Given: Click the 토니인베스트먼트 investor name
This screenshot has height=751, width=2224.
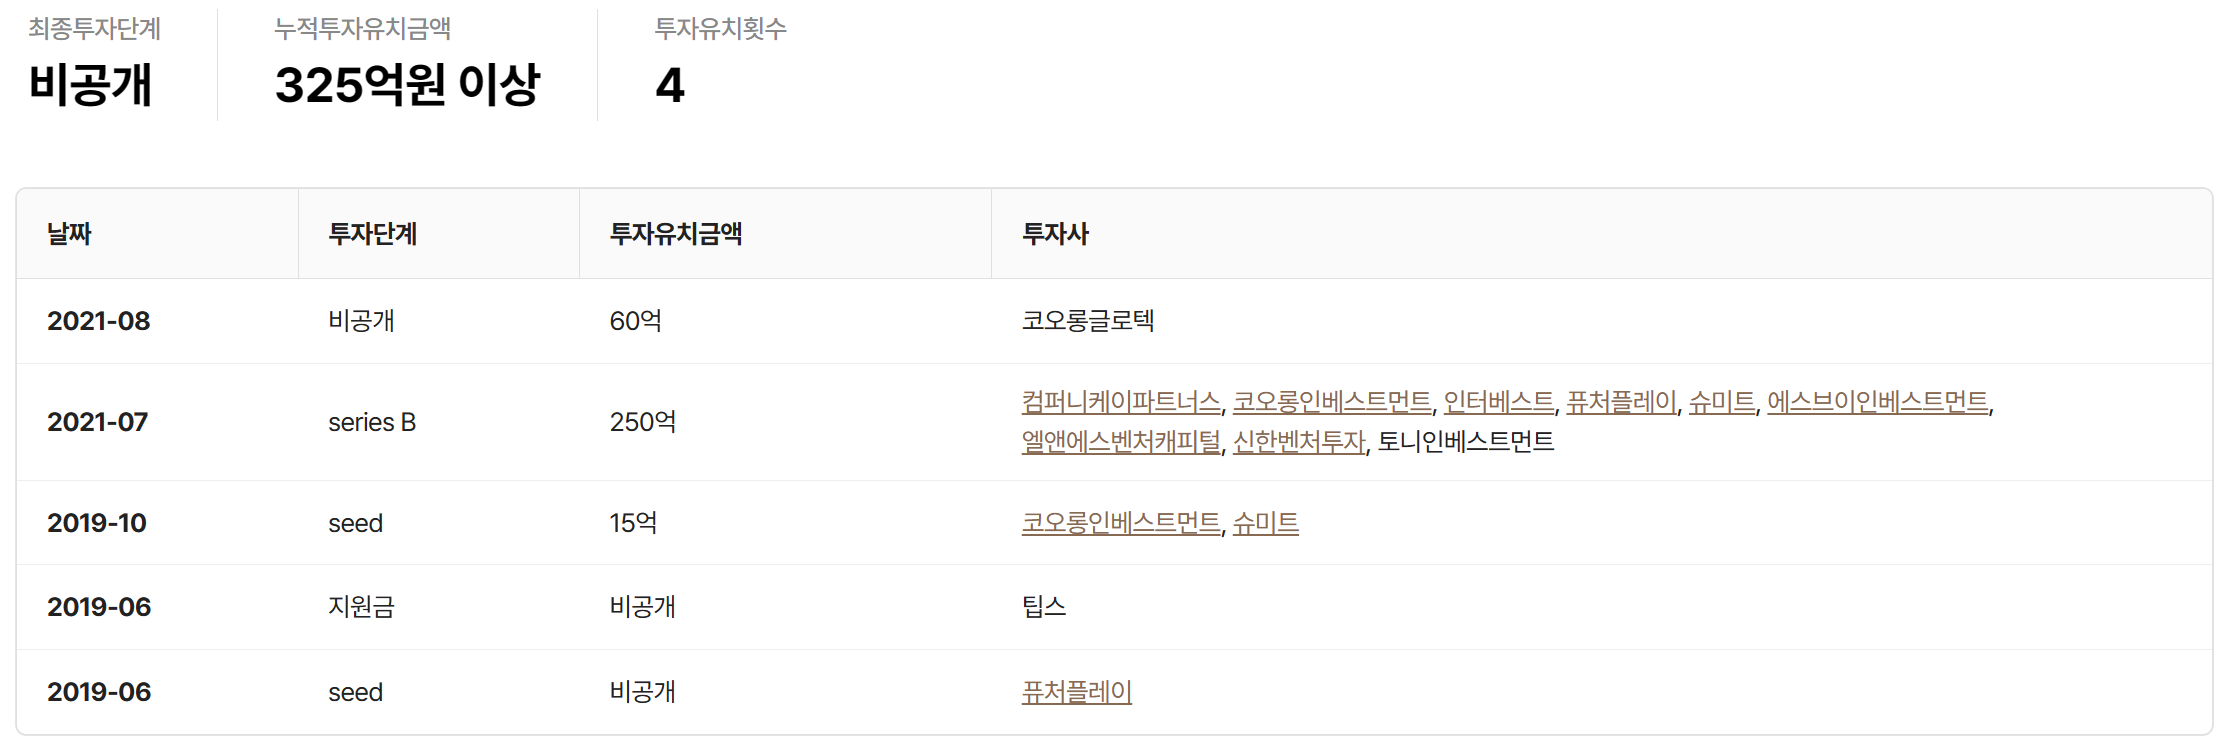Looking at the screenshot, I should [x=1466, y=442].
